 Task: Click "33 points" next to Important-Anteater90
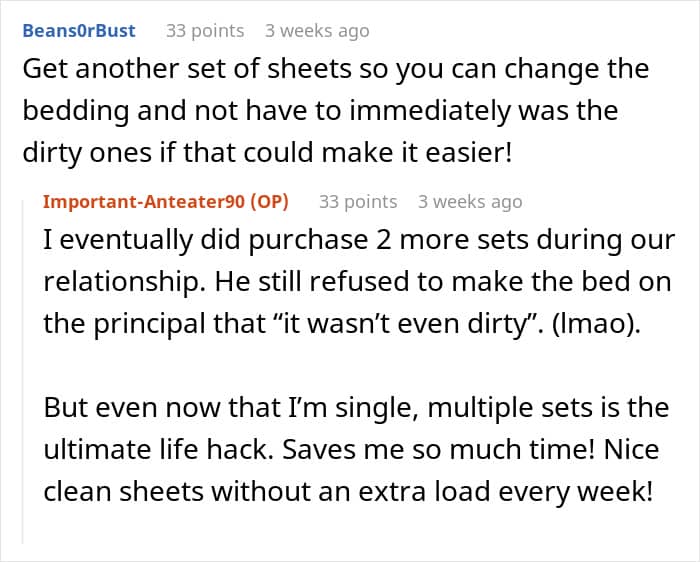tap(358, 202)
